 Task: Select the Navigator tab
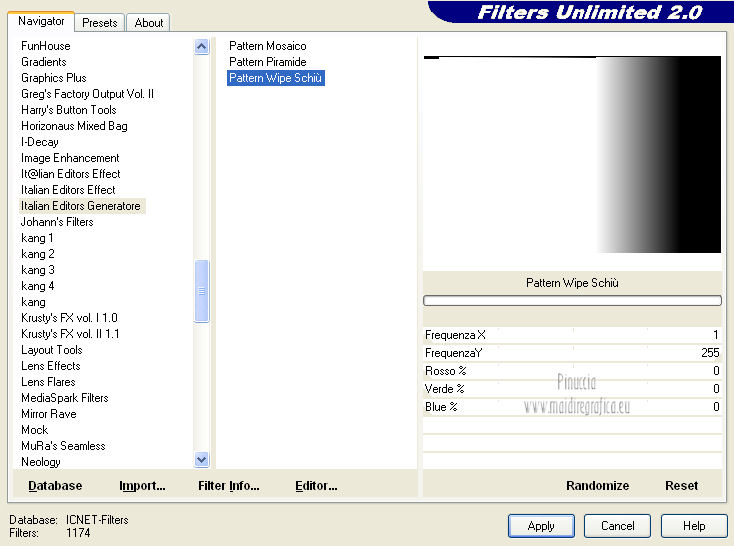point(41,21)
